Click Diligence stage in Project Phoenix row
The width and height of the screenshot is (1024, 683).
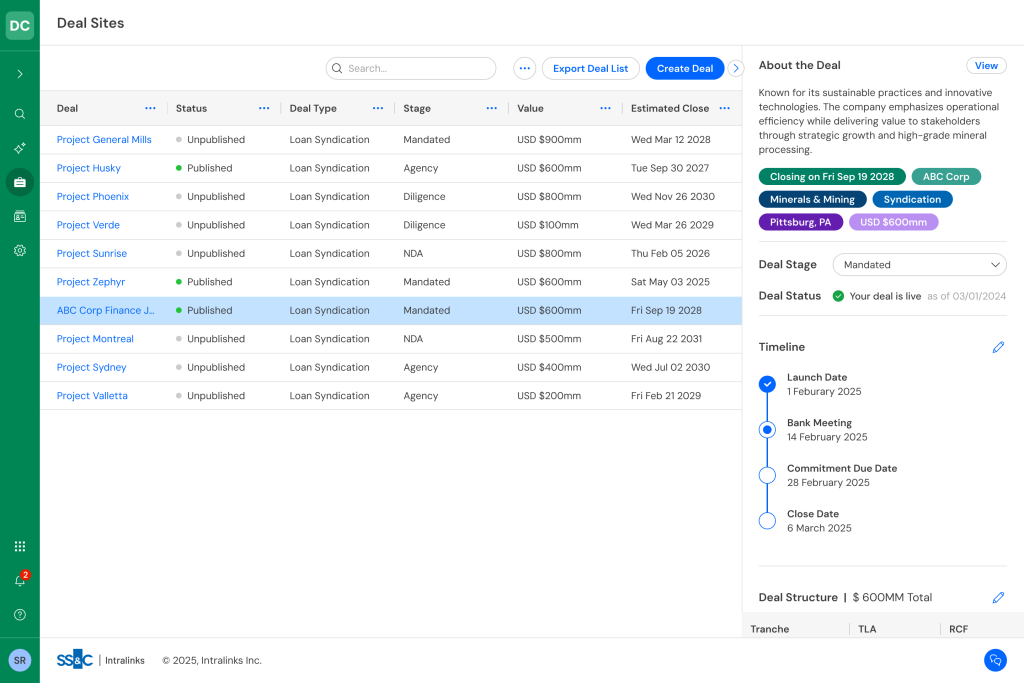pos(424,197)
